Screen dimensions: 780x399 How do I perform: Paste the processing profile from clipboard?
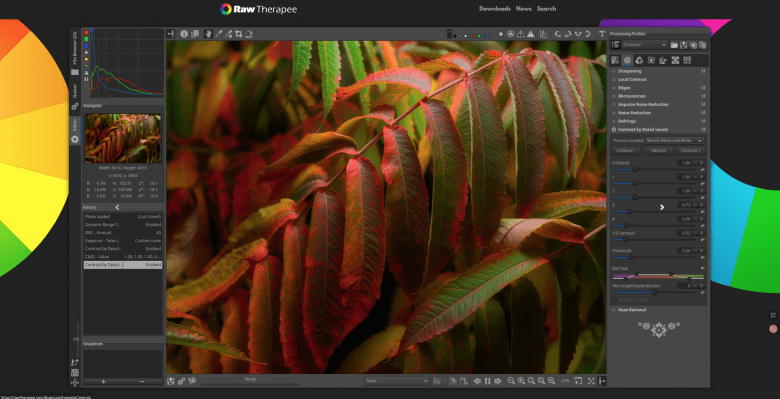702,45
